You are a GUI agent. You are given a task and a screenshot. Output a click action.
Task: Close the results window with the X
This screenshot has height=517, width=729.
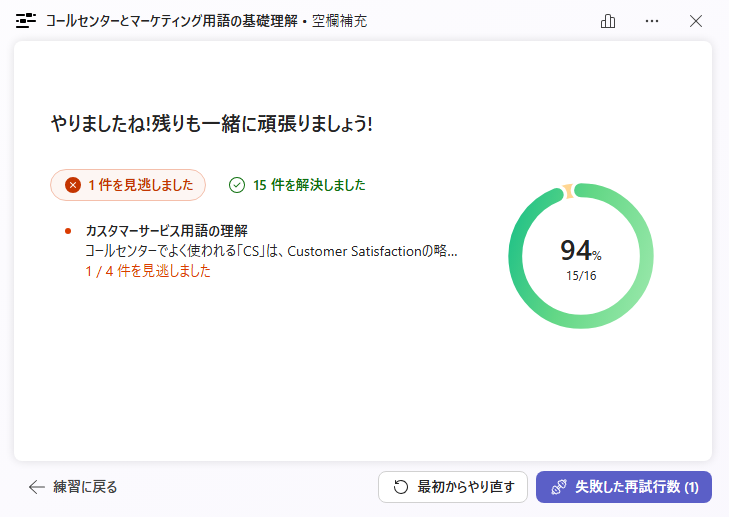coord(696,21)
